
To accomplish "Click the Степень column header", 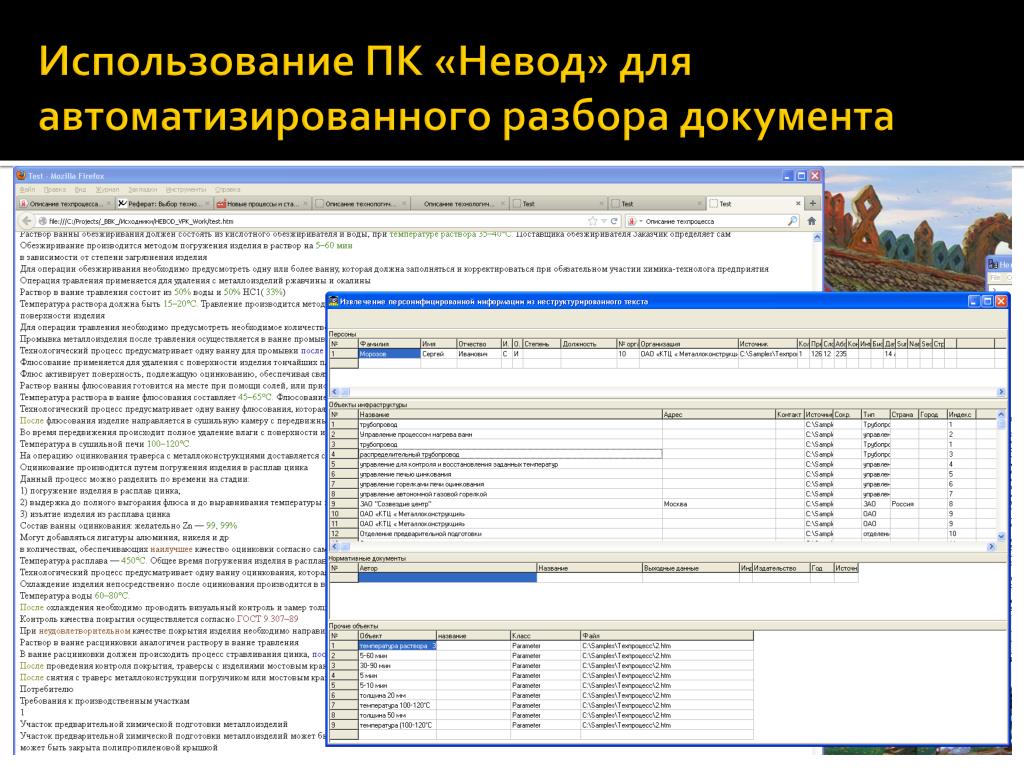I will coord(541,344).
